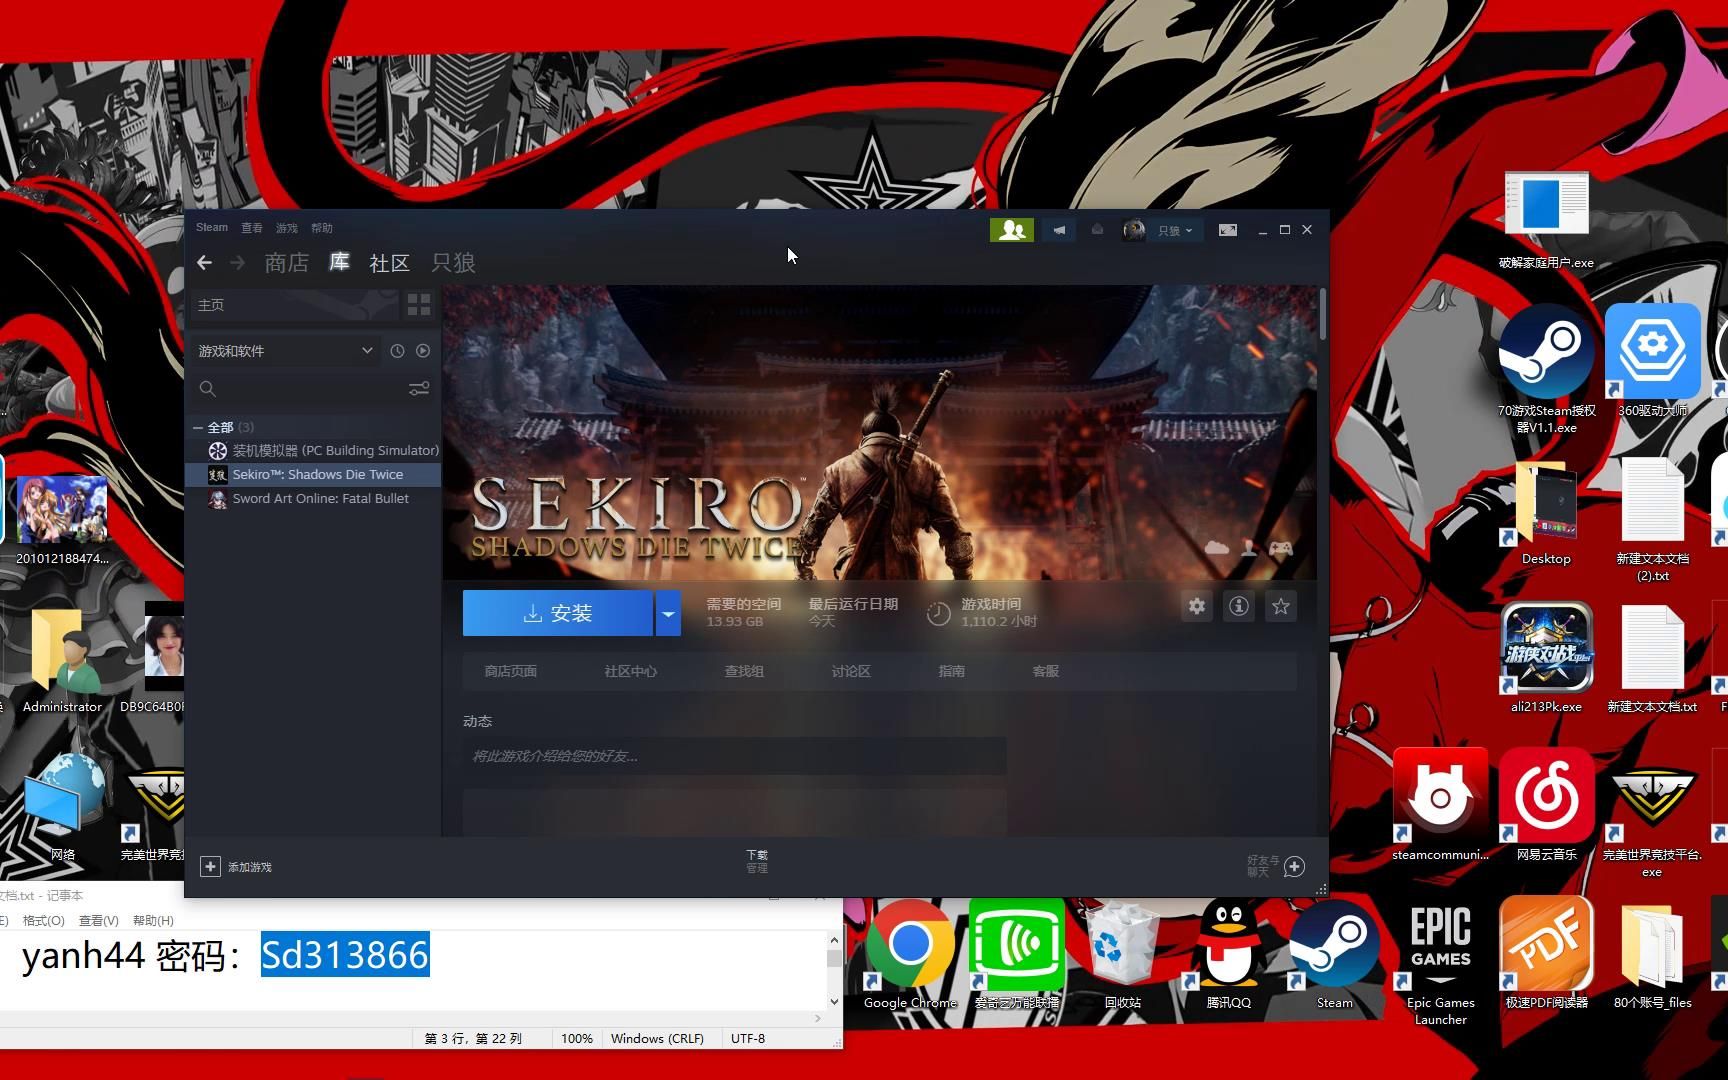Open Steam notifications bell icon

pyautogui.click(x=1097, y=230)
